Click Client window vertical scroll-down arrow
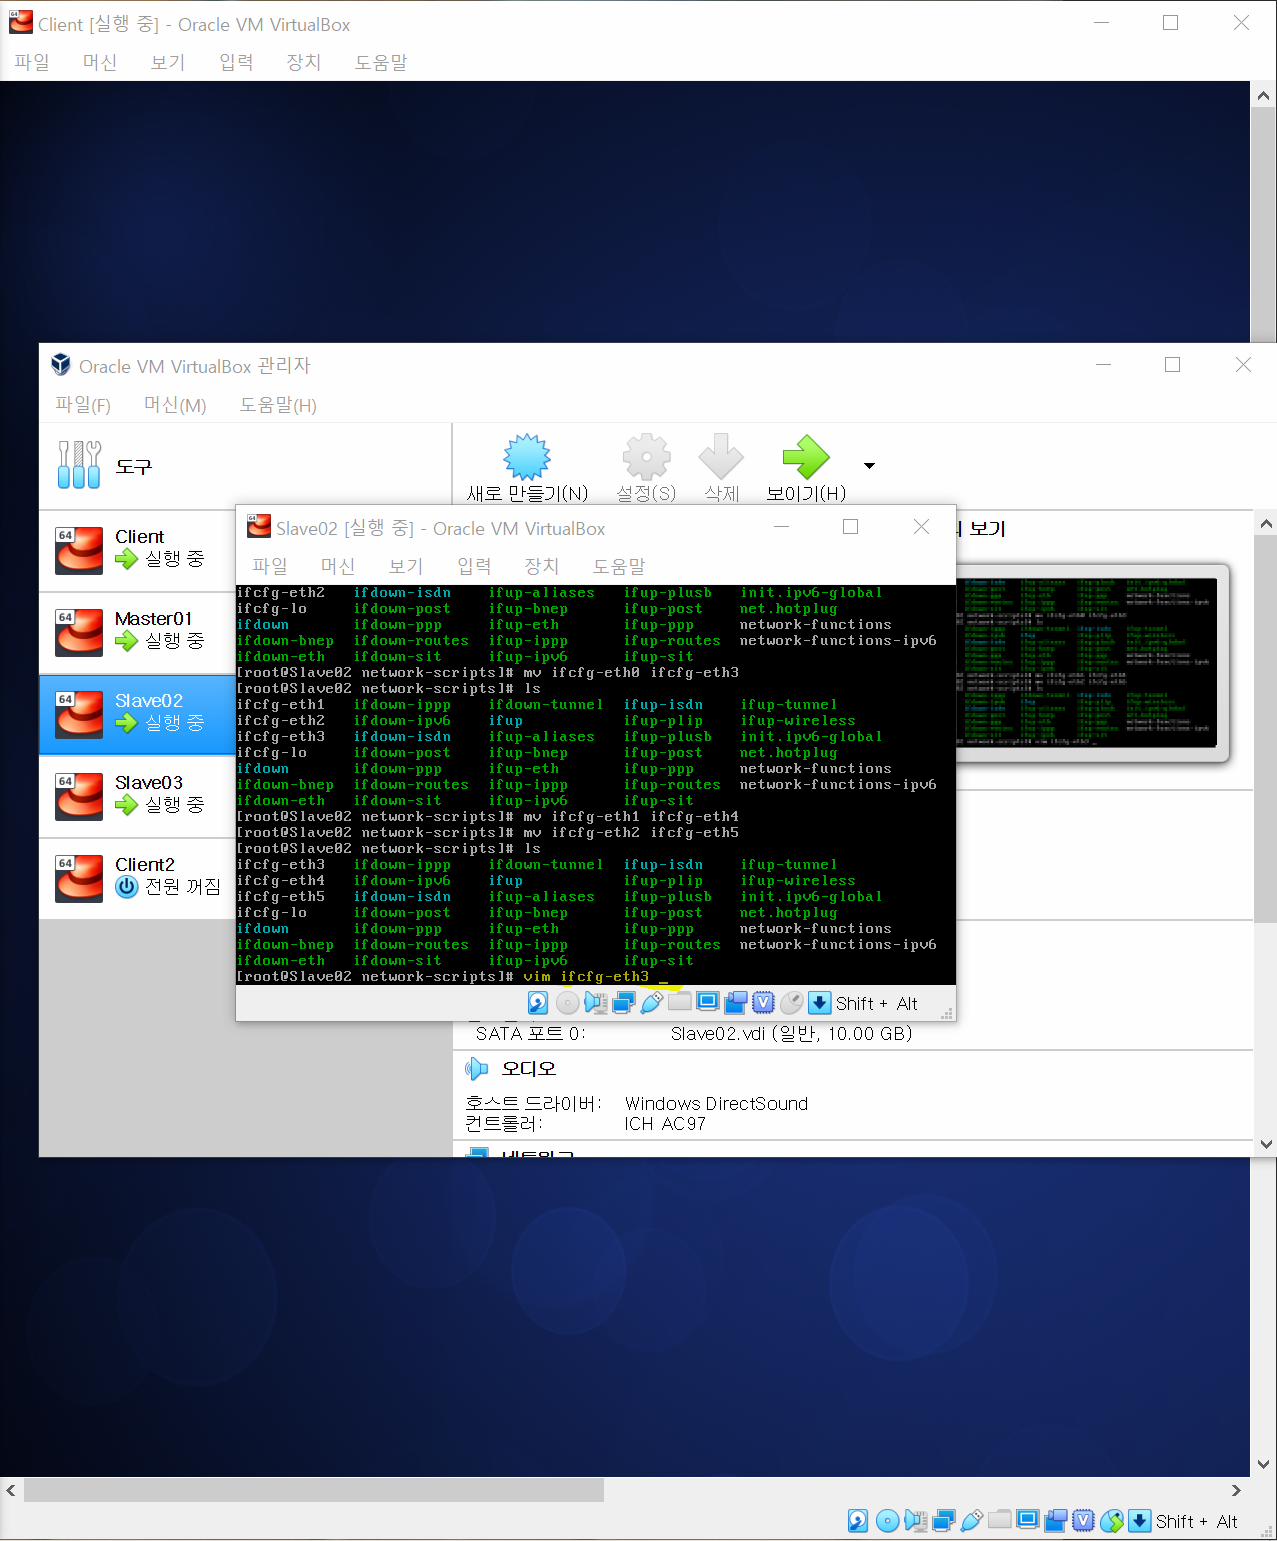This screenshot has height=1541, width=1277. click(1263, 1464)
